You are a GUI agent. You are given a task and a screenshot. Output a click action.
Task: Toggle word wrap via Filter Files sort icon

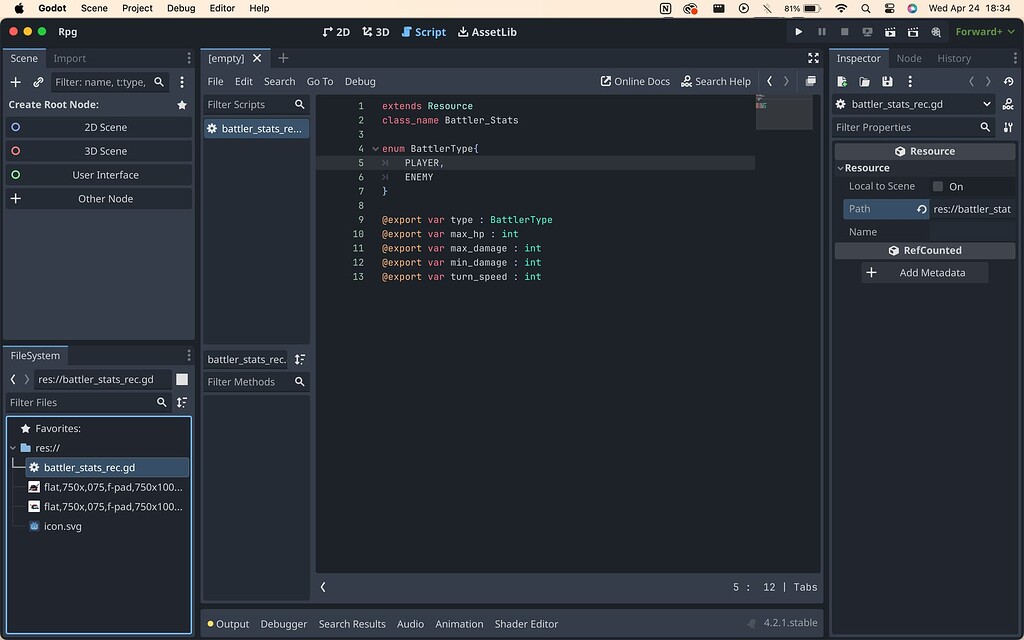[181, 402]
